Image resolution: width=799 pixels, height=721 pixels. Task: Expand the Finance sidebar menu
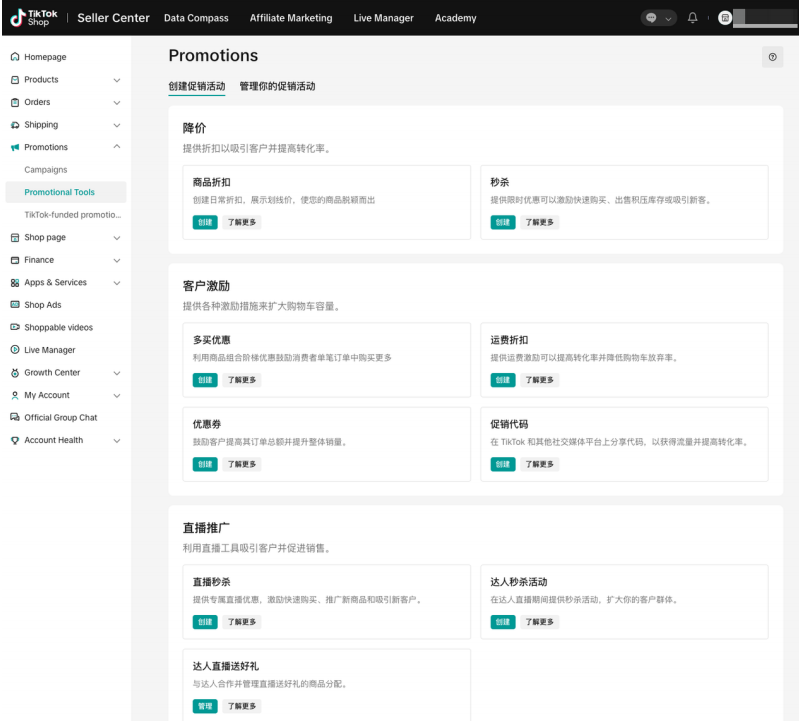point(116,260)
